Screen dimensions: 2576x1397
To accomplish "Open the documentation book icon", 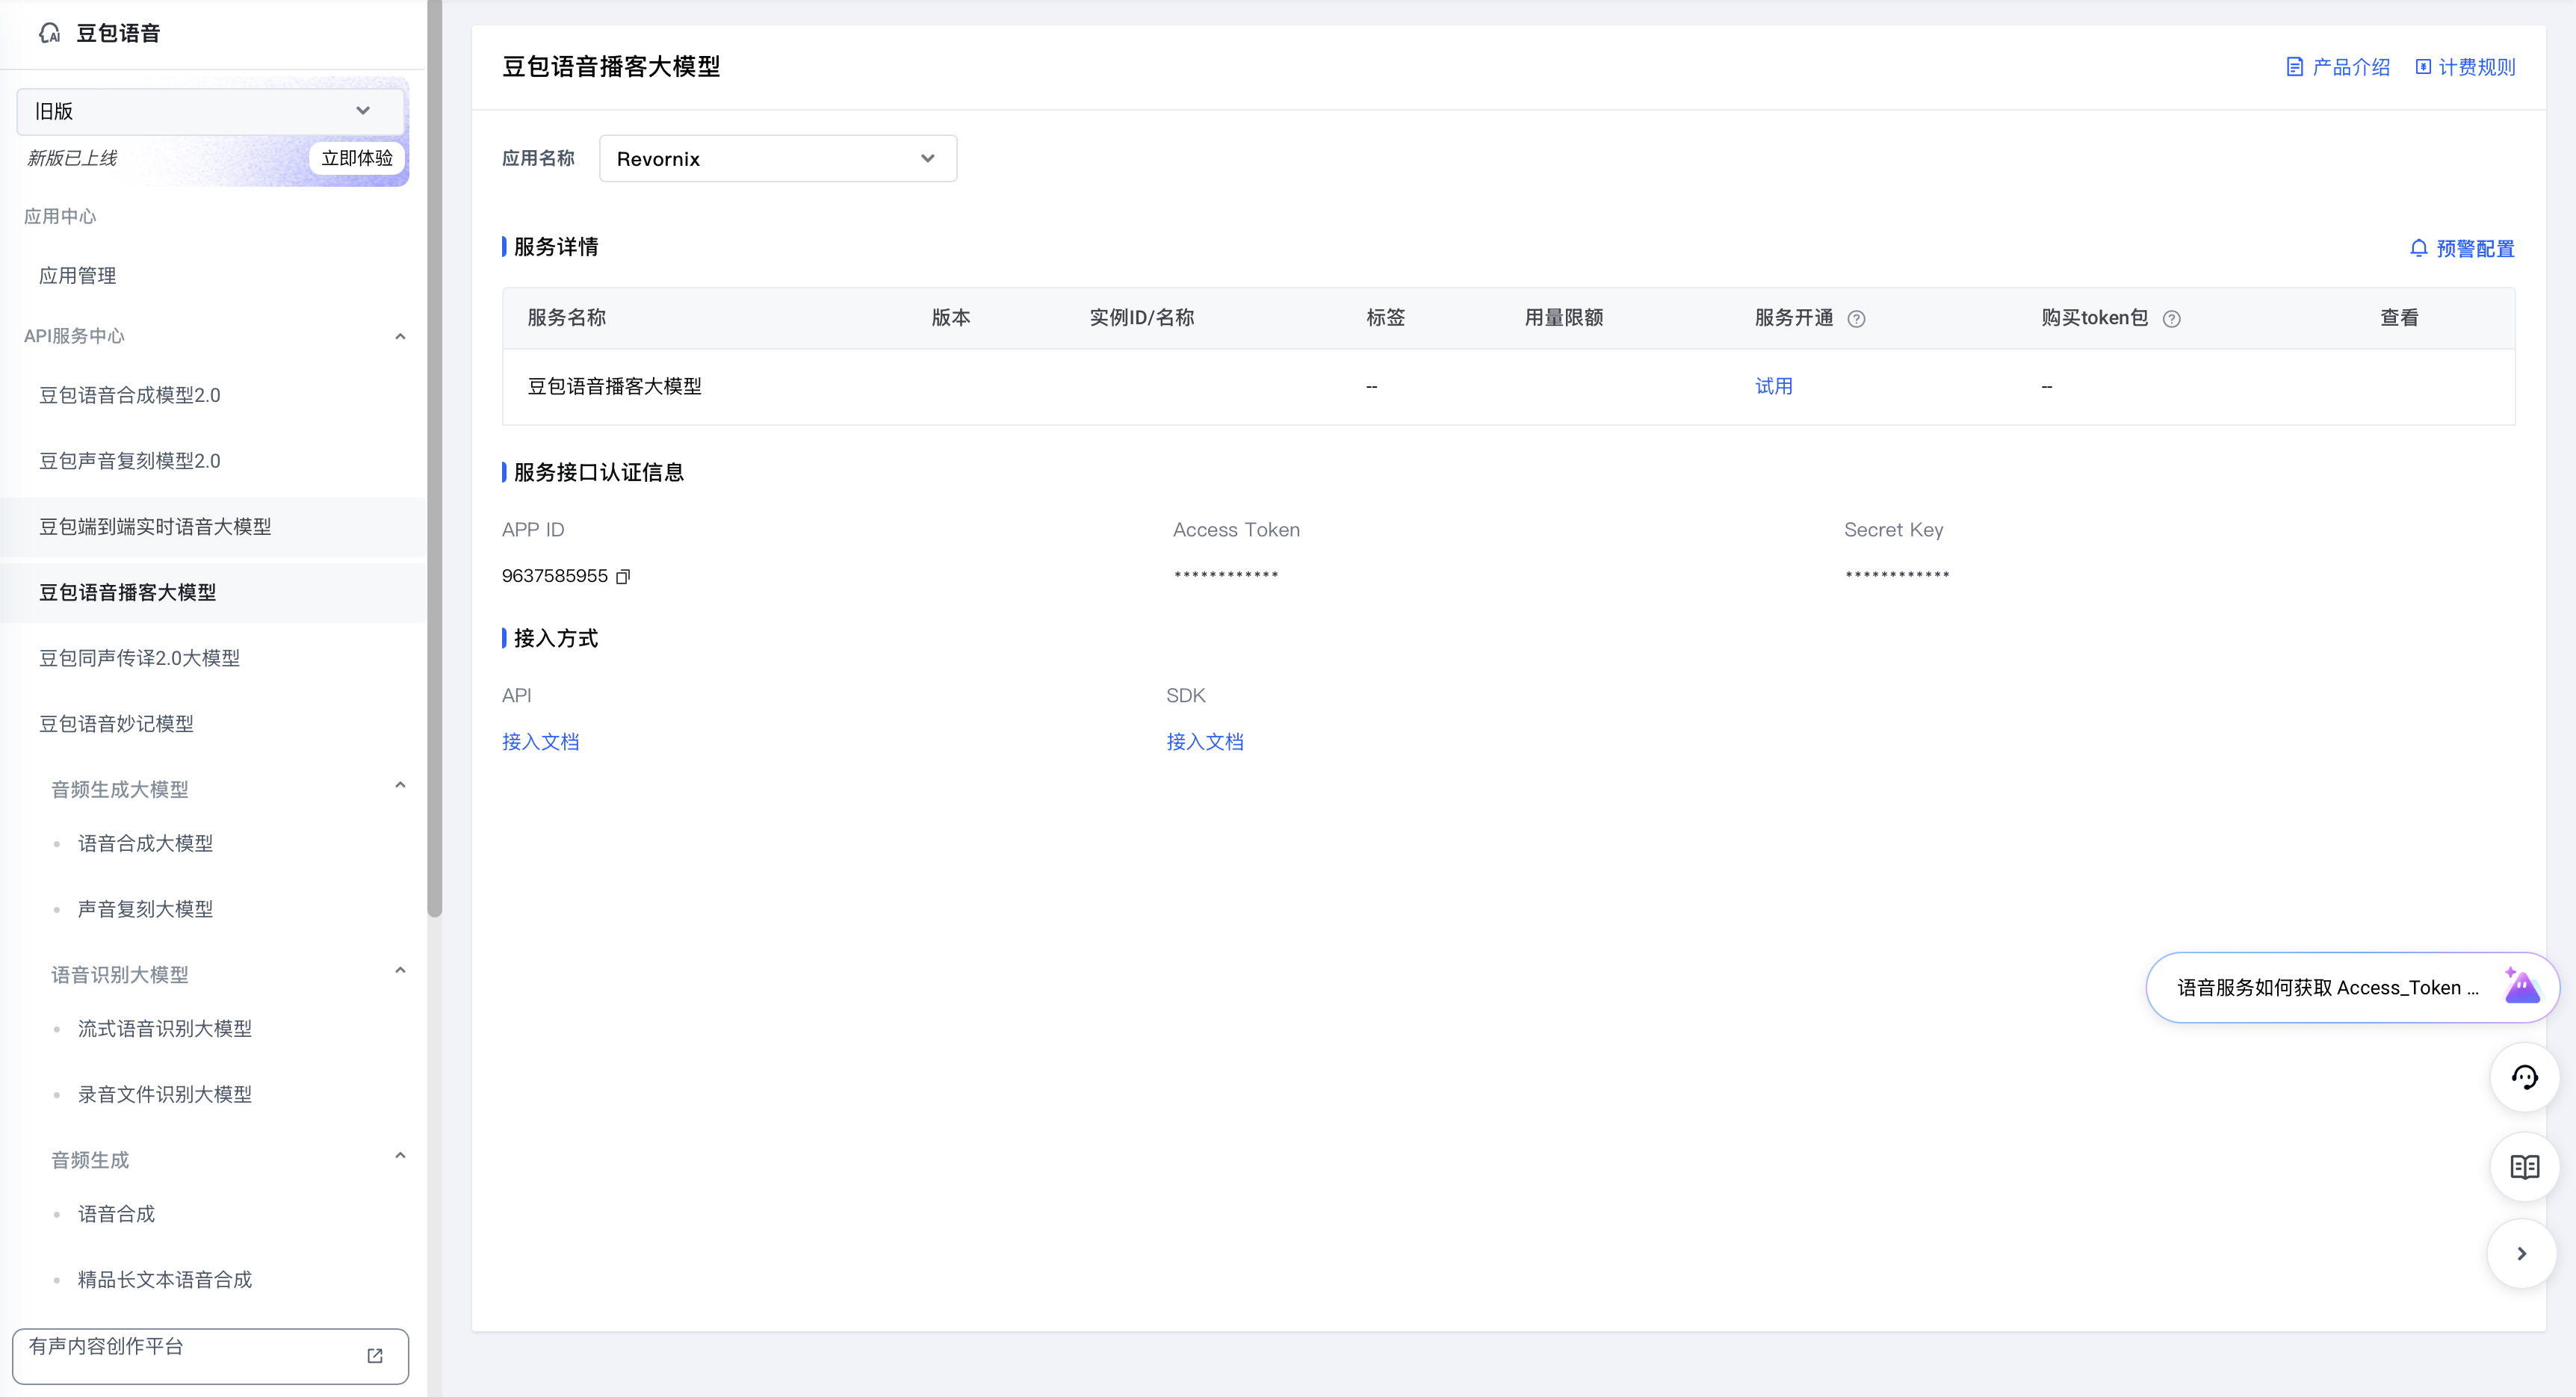I will pyautogui.click(x=2524, y=1166).
